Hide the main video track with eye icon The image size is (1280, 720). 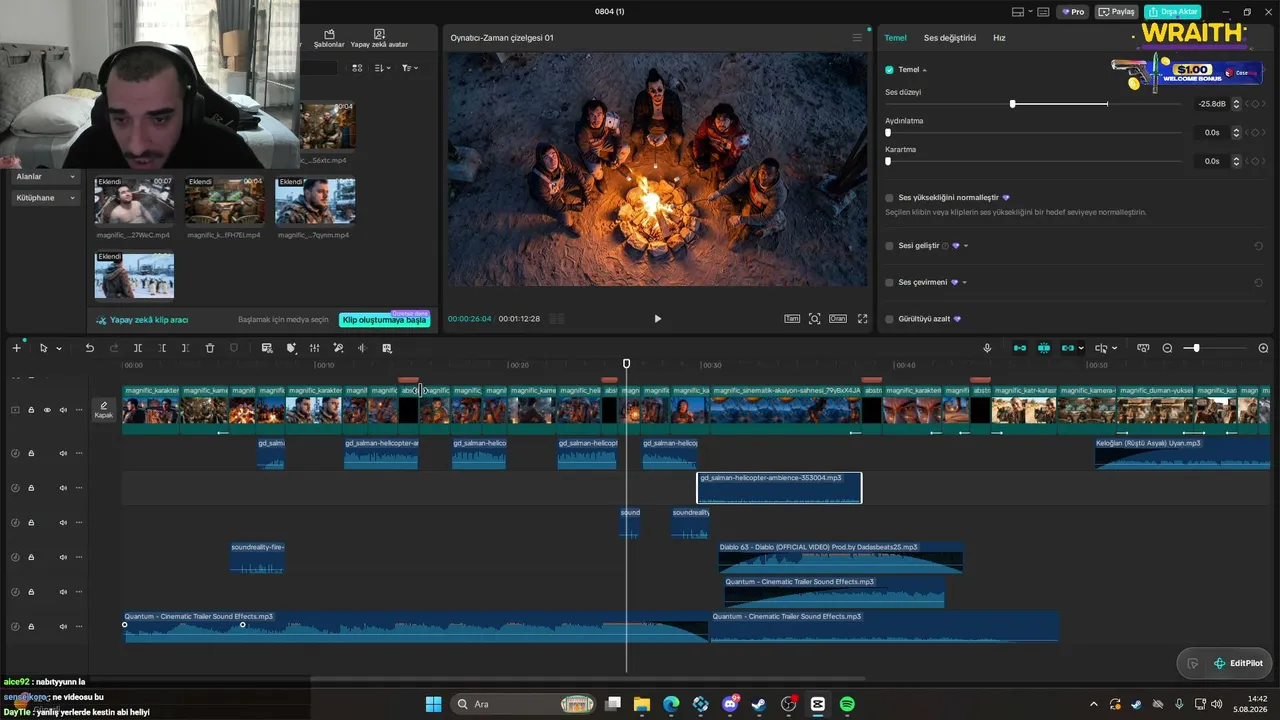pyautogui.click(x=47, y=410)
